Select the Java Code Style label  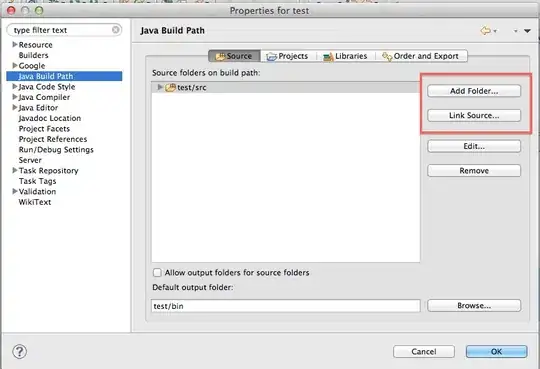(x=47, y=87)
